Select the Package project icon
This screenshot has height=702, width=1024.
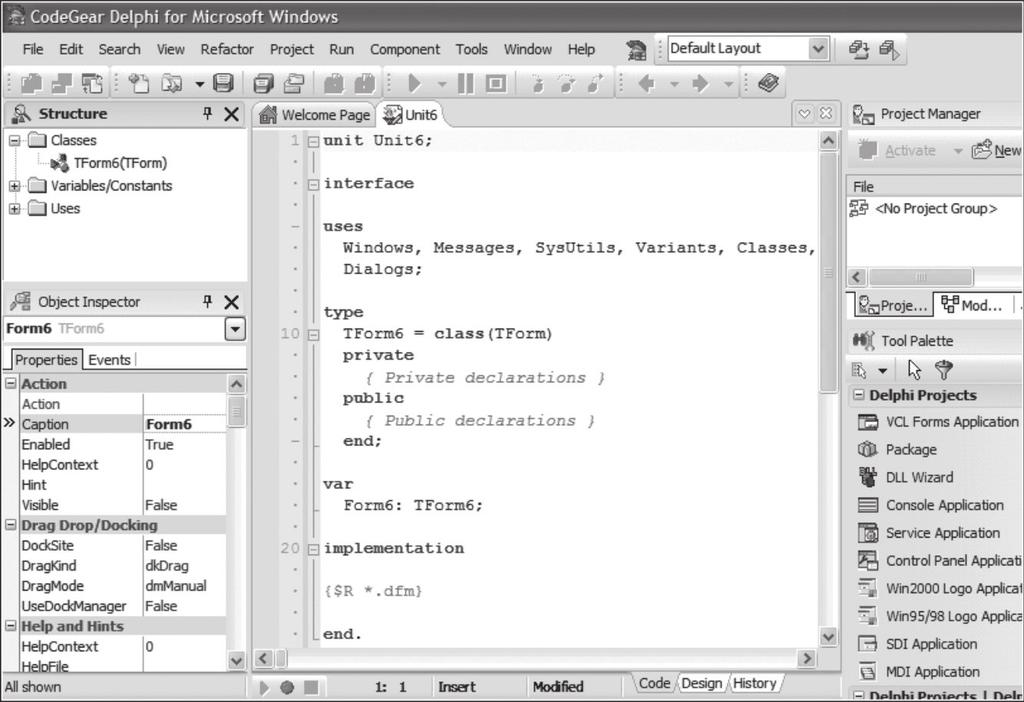point(867,449)
